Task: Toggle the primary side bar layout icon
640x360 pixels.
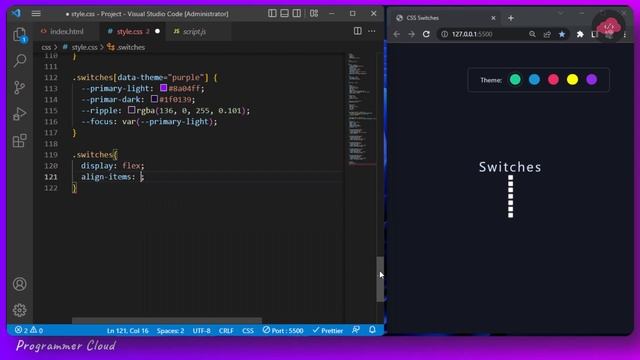Action: 272,13
